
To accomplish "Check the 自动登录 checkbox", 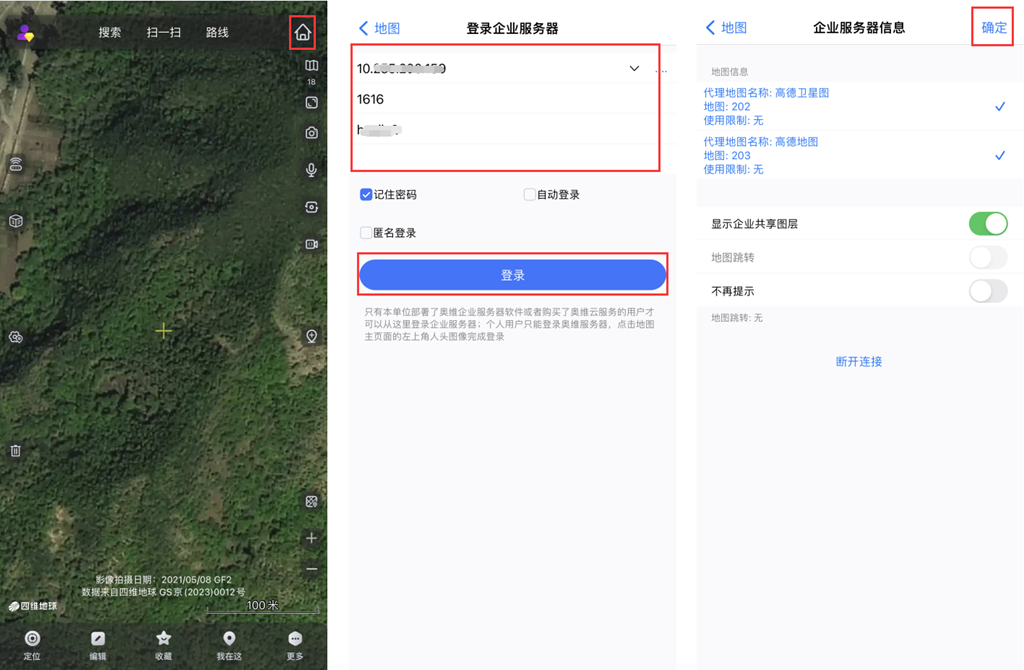I will [529, 195].
